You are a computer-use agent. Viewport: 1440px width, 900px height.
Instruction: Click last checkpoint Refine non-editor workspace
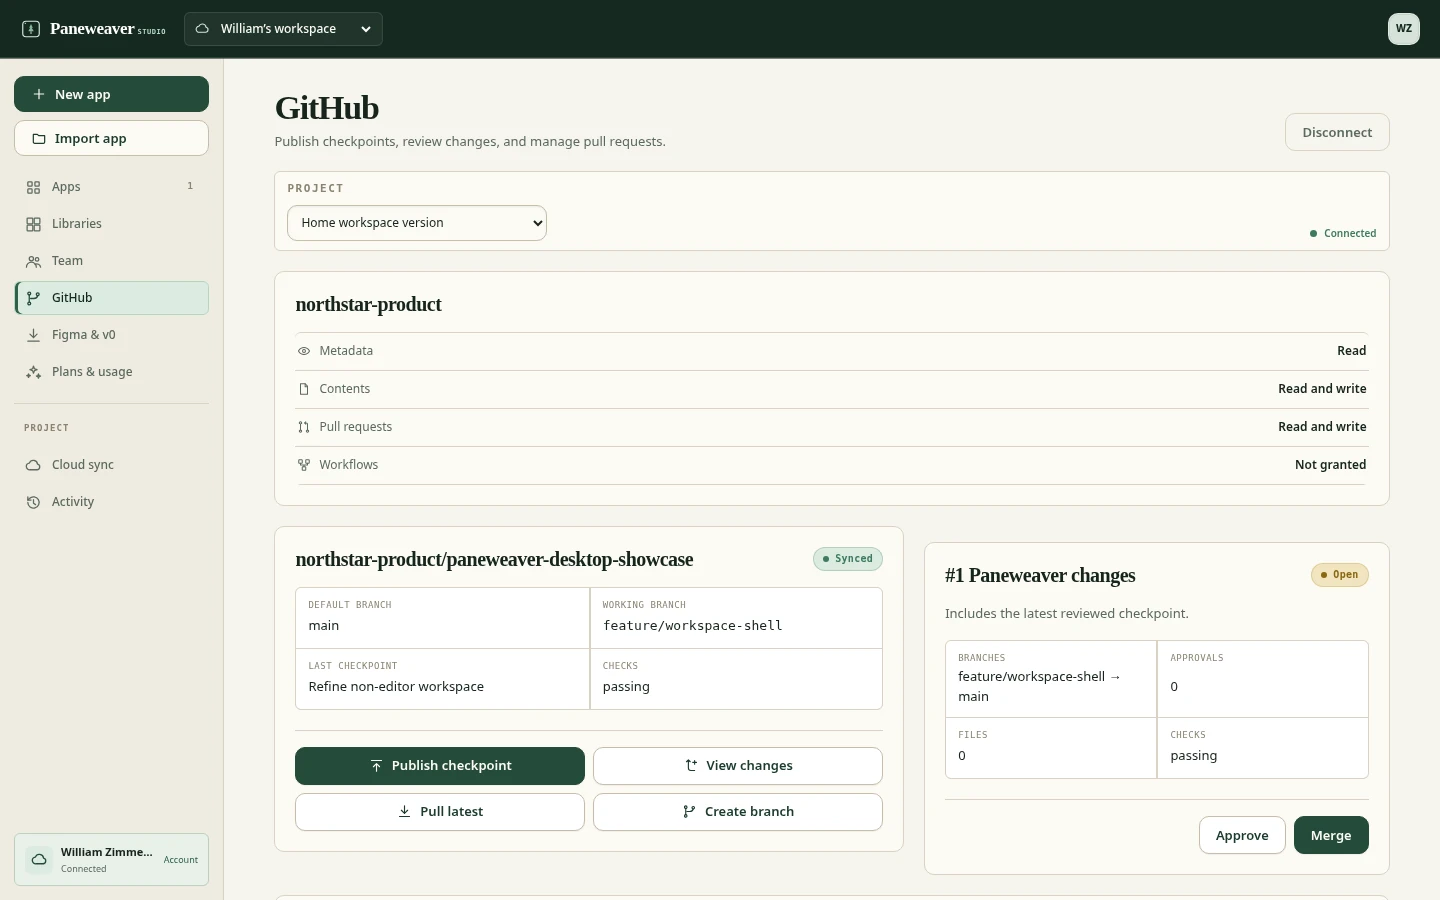tap(396, 687)
